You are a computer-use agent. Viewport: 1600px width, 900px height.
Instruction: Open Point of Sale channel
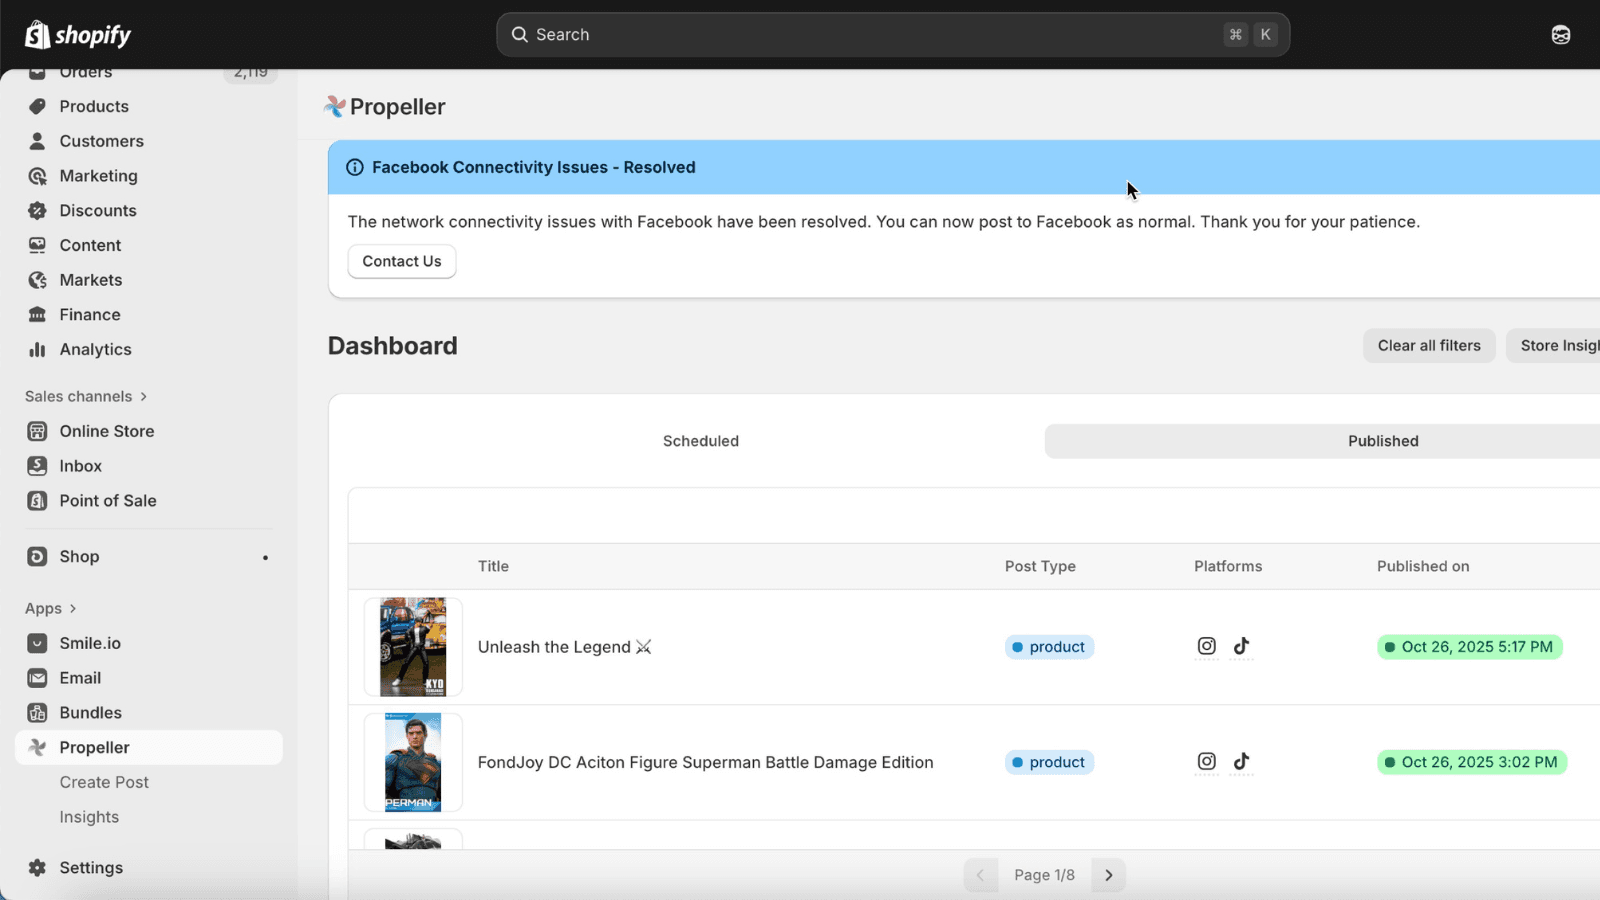[x=107, y=500]
